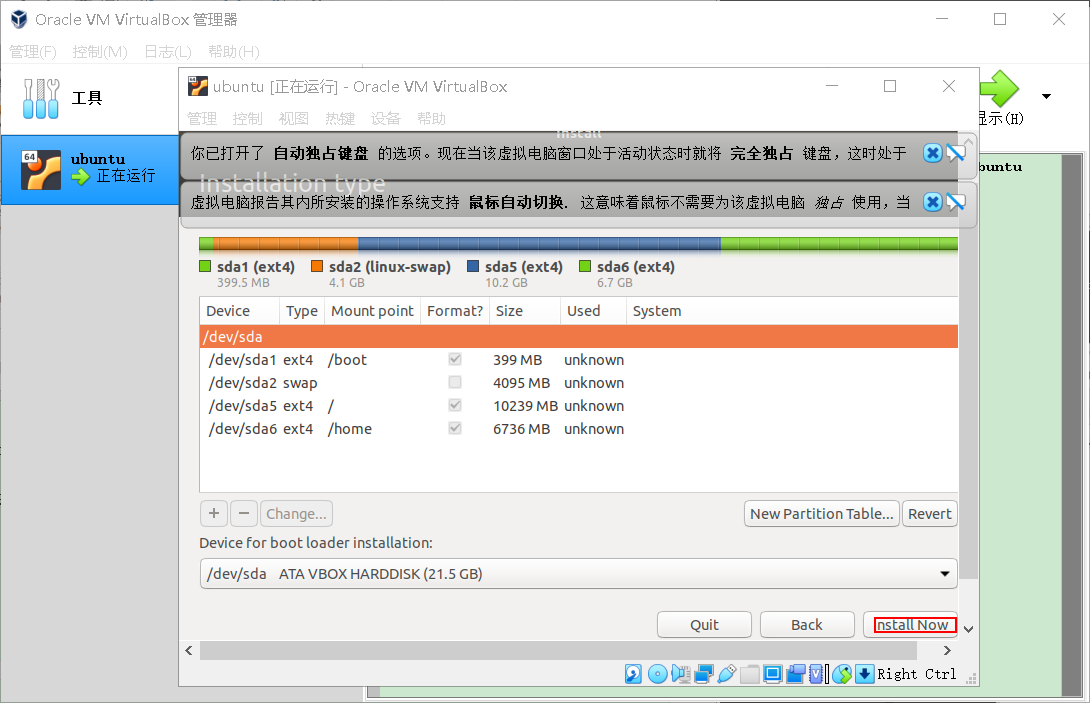Open the 帮助(H) menu in VirtualBox Manager
This screenshot has width=1090, height=703.
[x=234, y=52]
